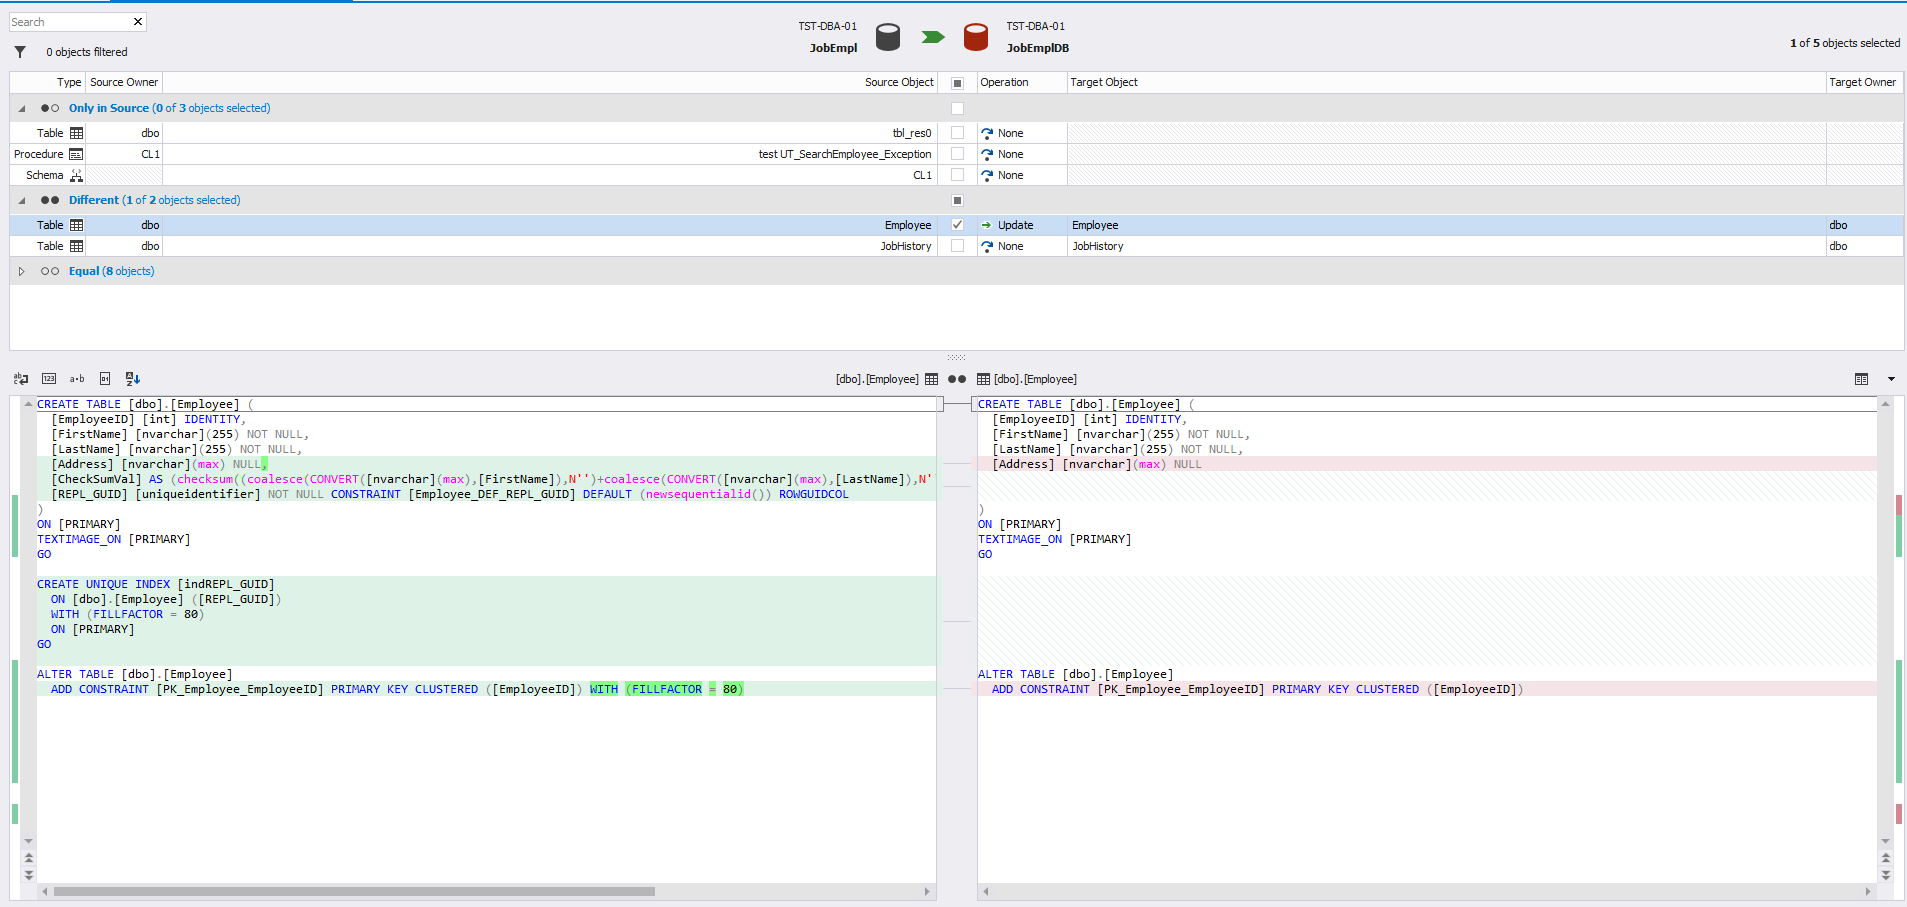Open the diff layout dropdown arrow
Image resolution: width=1907 pixels, height=907 pixels.
click(x=1891, y=379)
